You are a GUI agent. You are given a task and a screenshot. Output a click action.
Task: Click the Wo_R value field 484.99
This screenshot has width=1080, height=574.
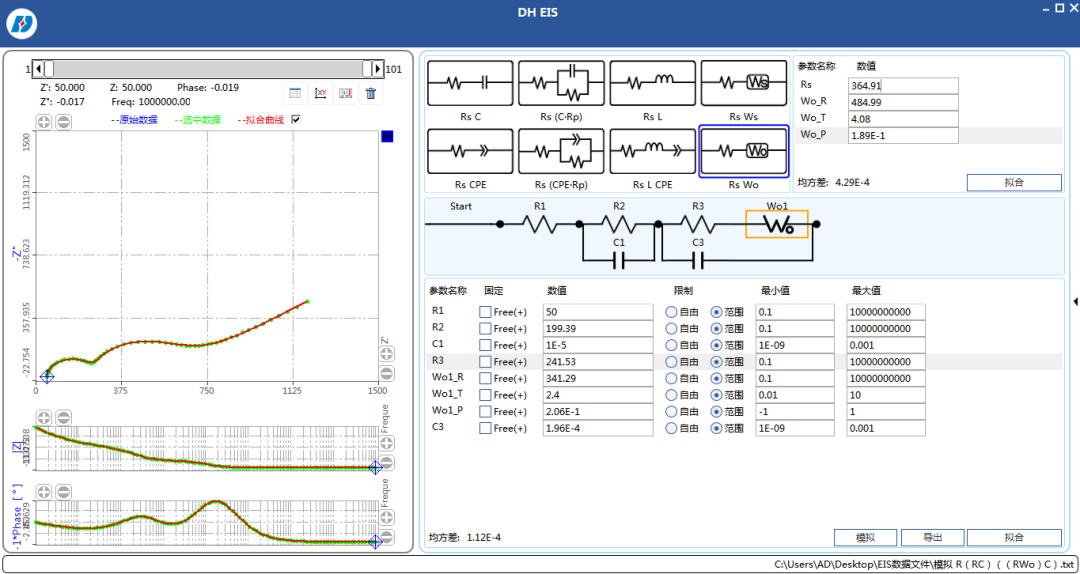tap(904, 102)
